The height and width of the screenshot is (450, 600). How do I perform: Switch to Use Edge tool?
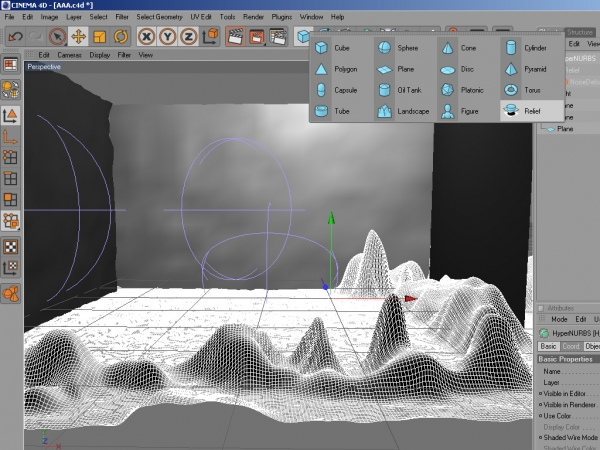pos(10,178)
